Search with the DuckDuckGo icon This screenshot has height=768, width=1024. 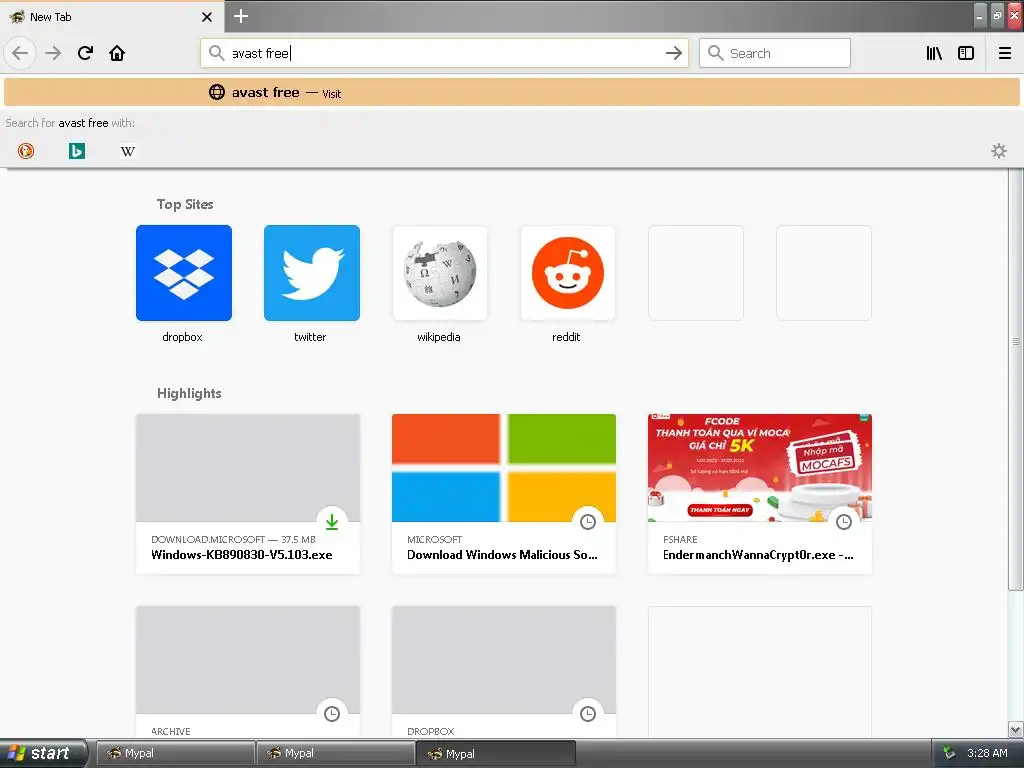pyautogui.click(x=26, y=151)
